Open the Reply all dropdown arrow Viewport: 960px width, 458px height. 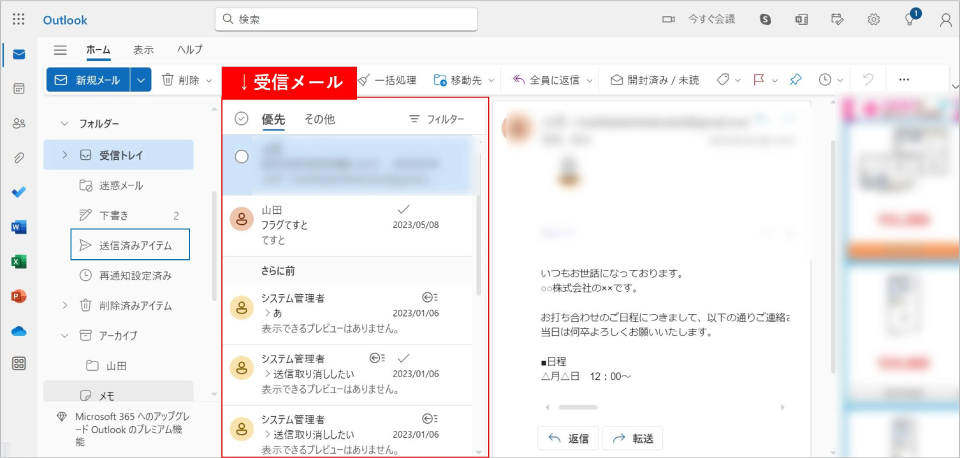tap(590, 80)
